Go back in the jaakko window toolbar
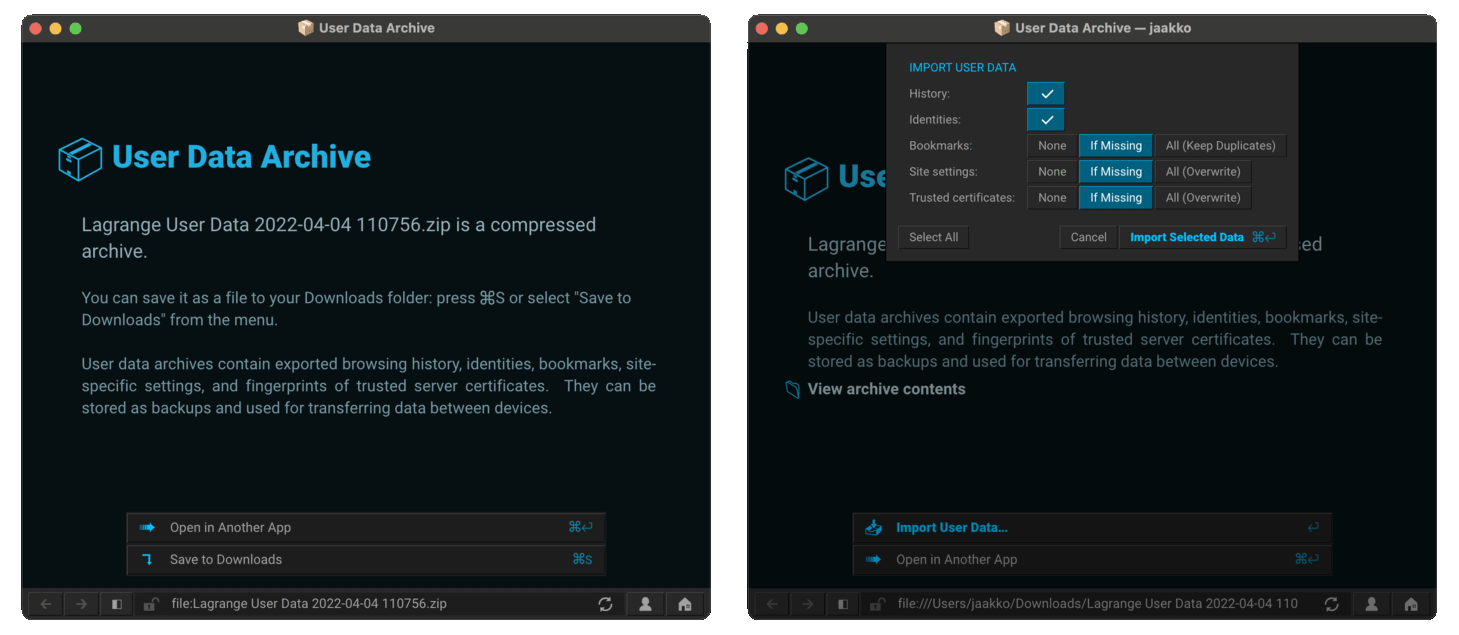Screen dimensions: 1459x635 [772, 604]
